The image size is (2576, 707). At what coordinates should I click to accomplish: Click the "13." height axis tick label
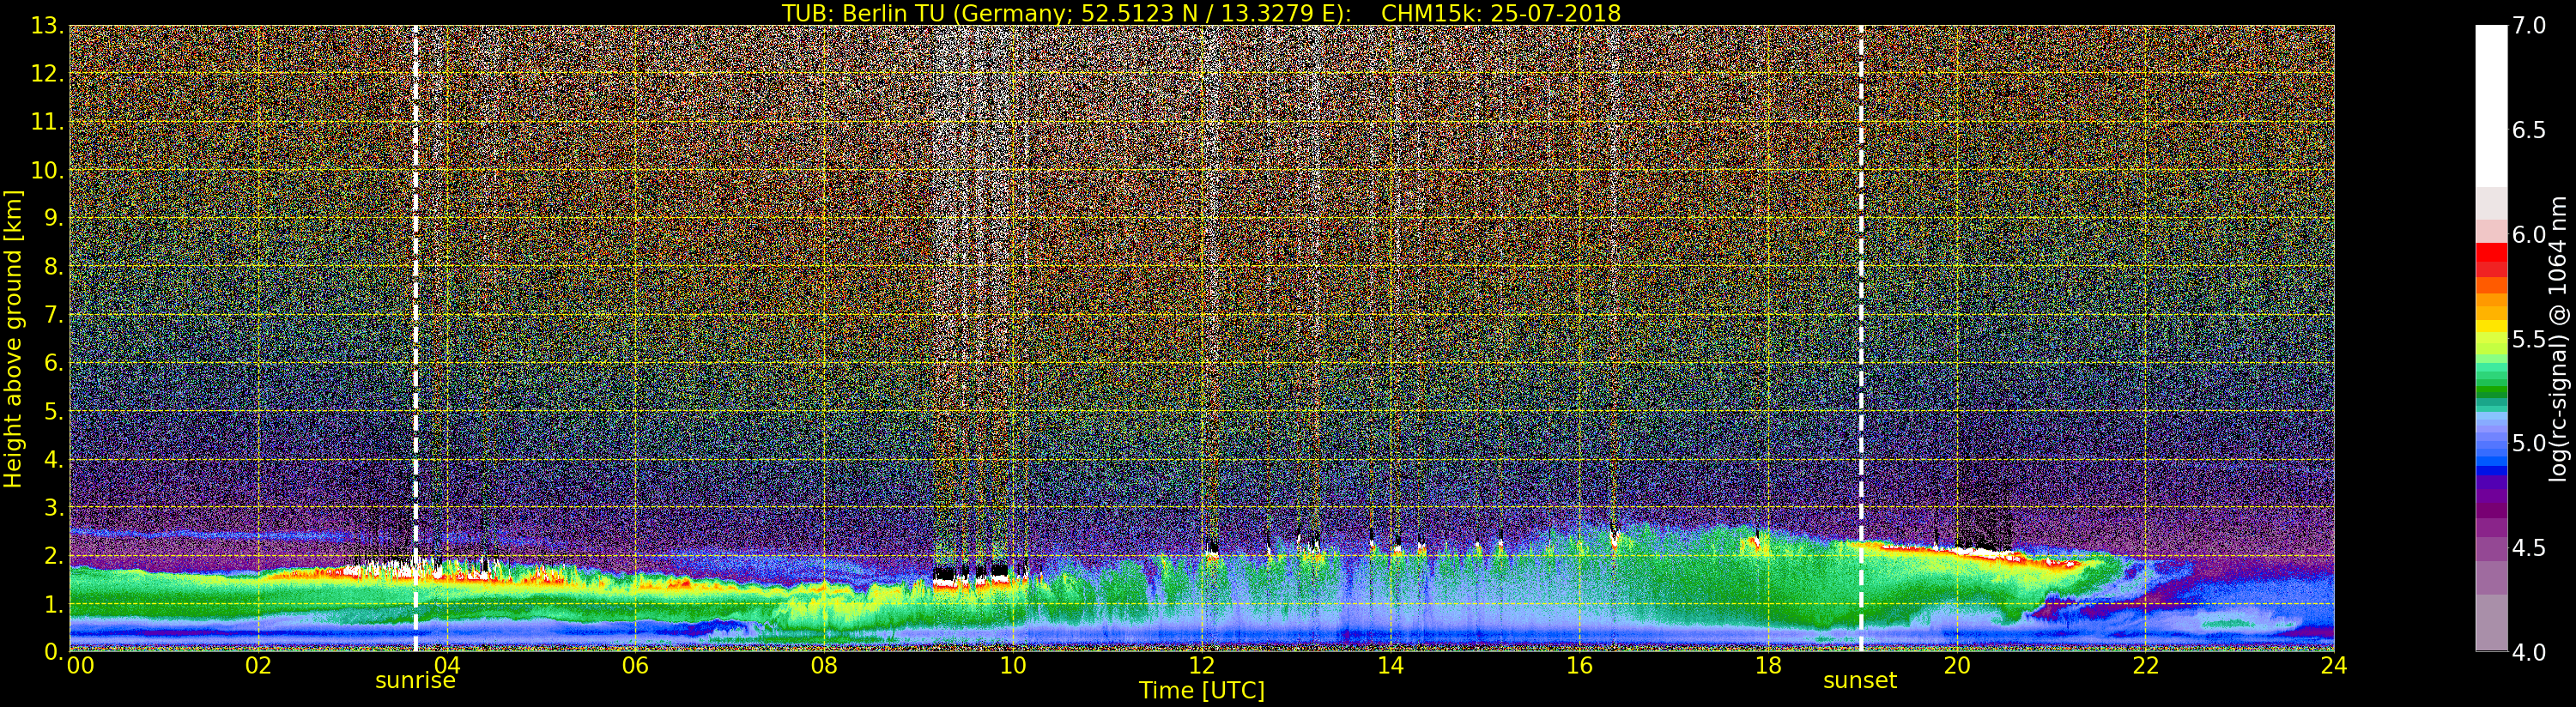47,26
